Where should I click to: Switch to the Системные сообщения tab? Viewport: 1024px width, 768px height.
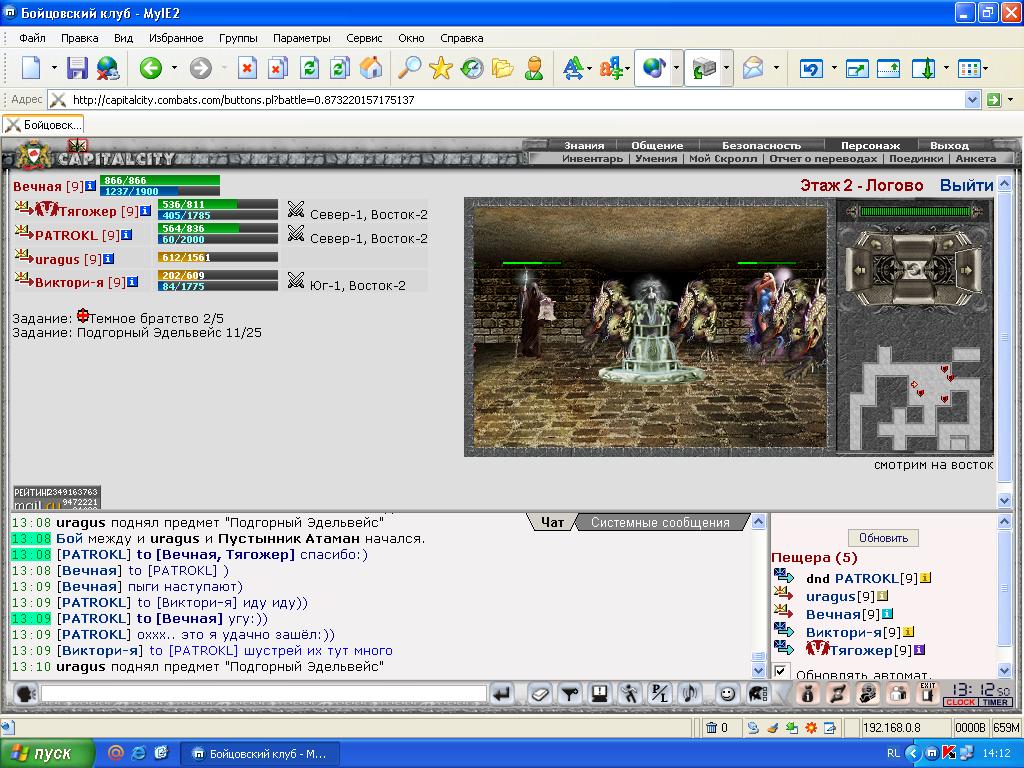(x=660, y=522)
